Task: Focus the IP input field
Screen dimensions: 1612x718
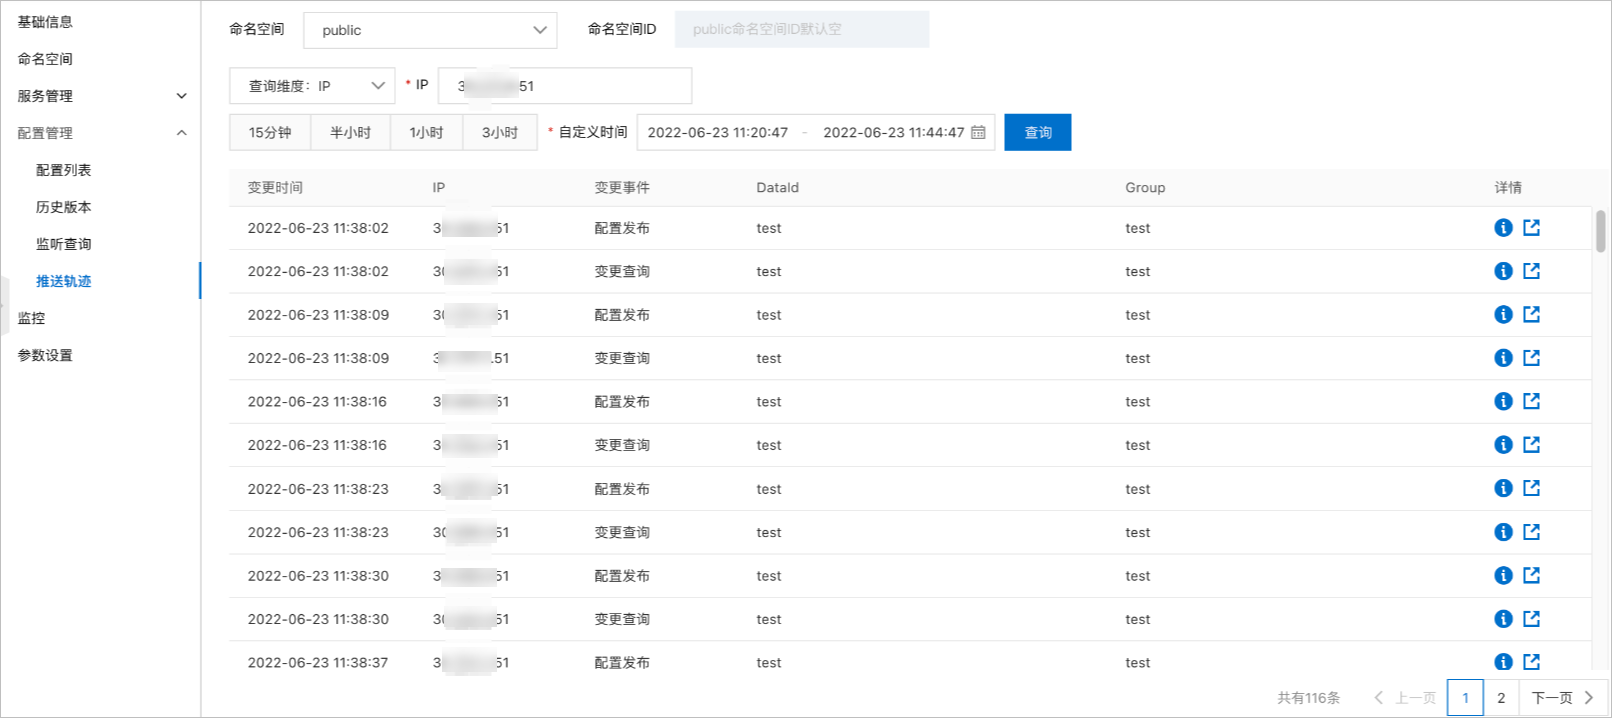Action: click(565, 86)
